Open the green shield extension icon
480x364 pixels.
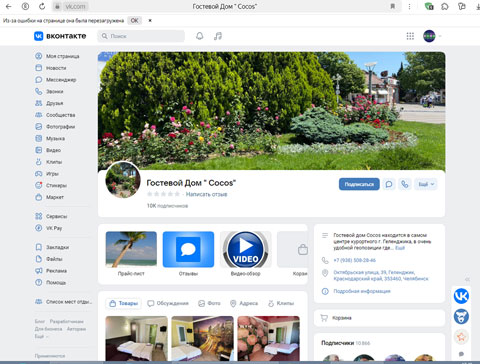(x=429, y=6)
